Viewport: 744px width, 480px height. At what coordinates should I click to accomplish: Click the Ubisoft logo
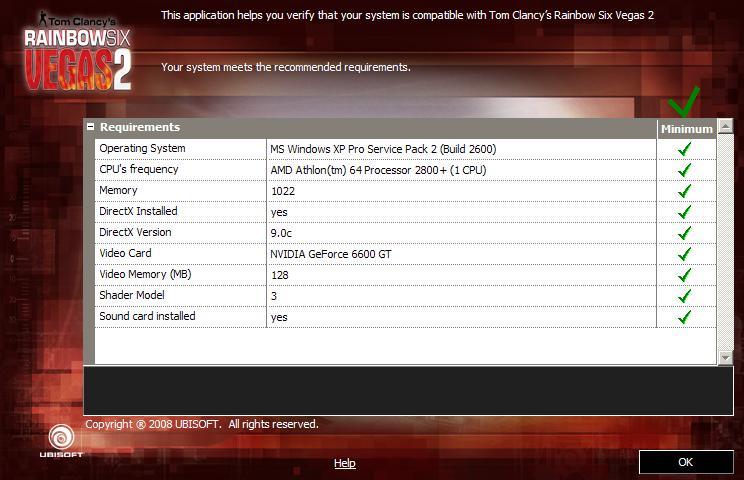(61, 441)
